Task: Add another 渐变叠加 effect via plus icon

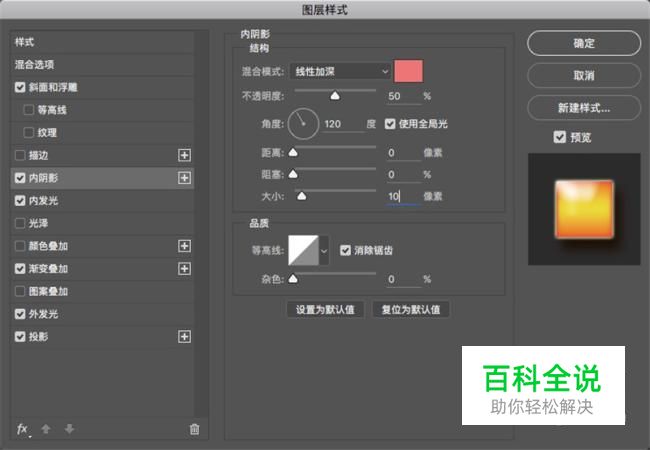Action: coord(184,269)
